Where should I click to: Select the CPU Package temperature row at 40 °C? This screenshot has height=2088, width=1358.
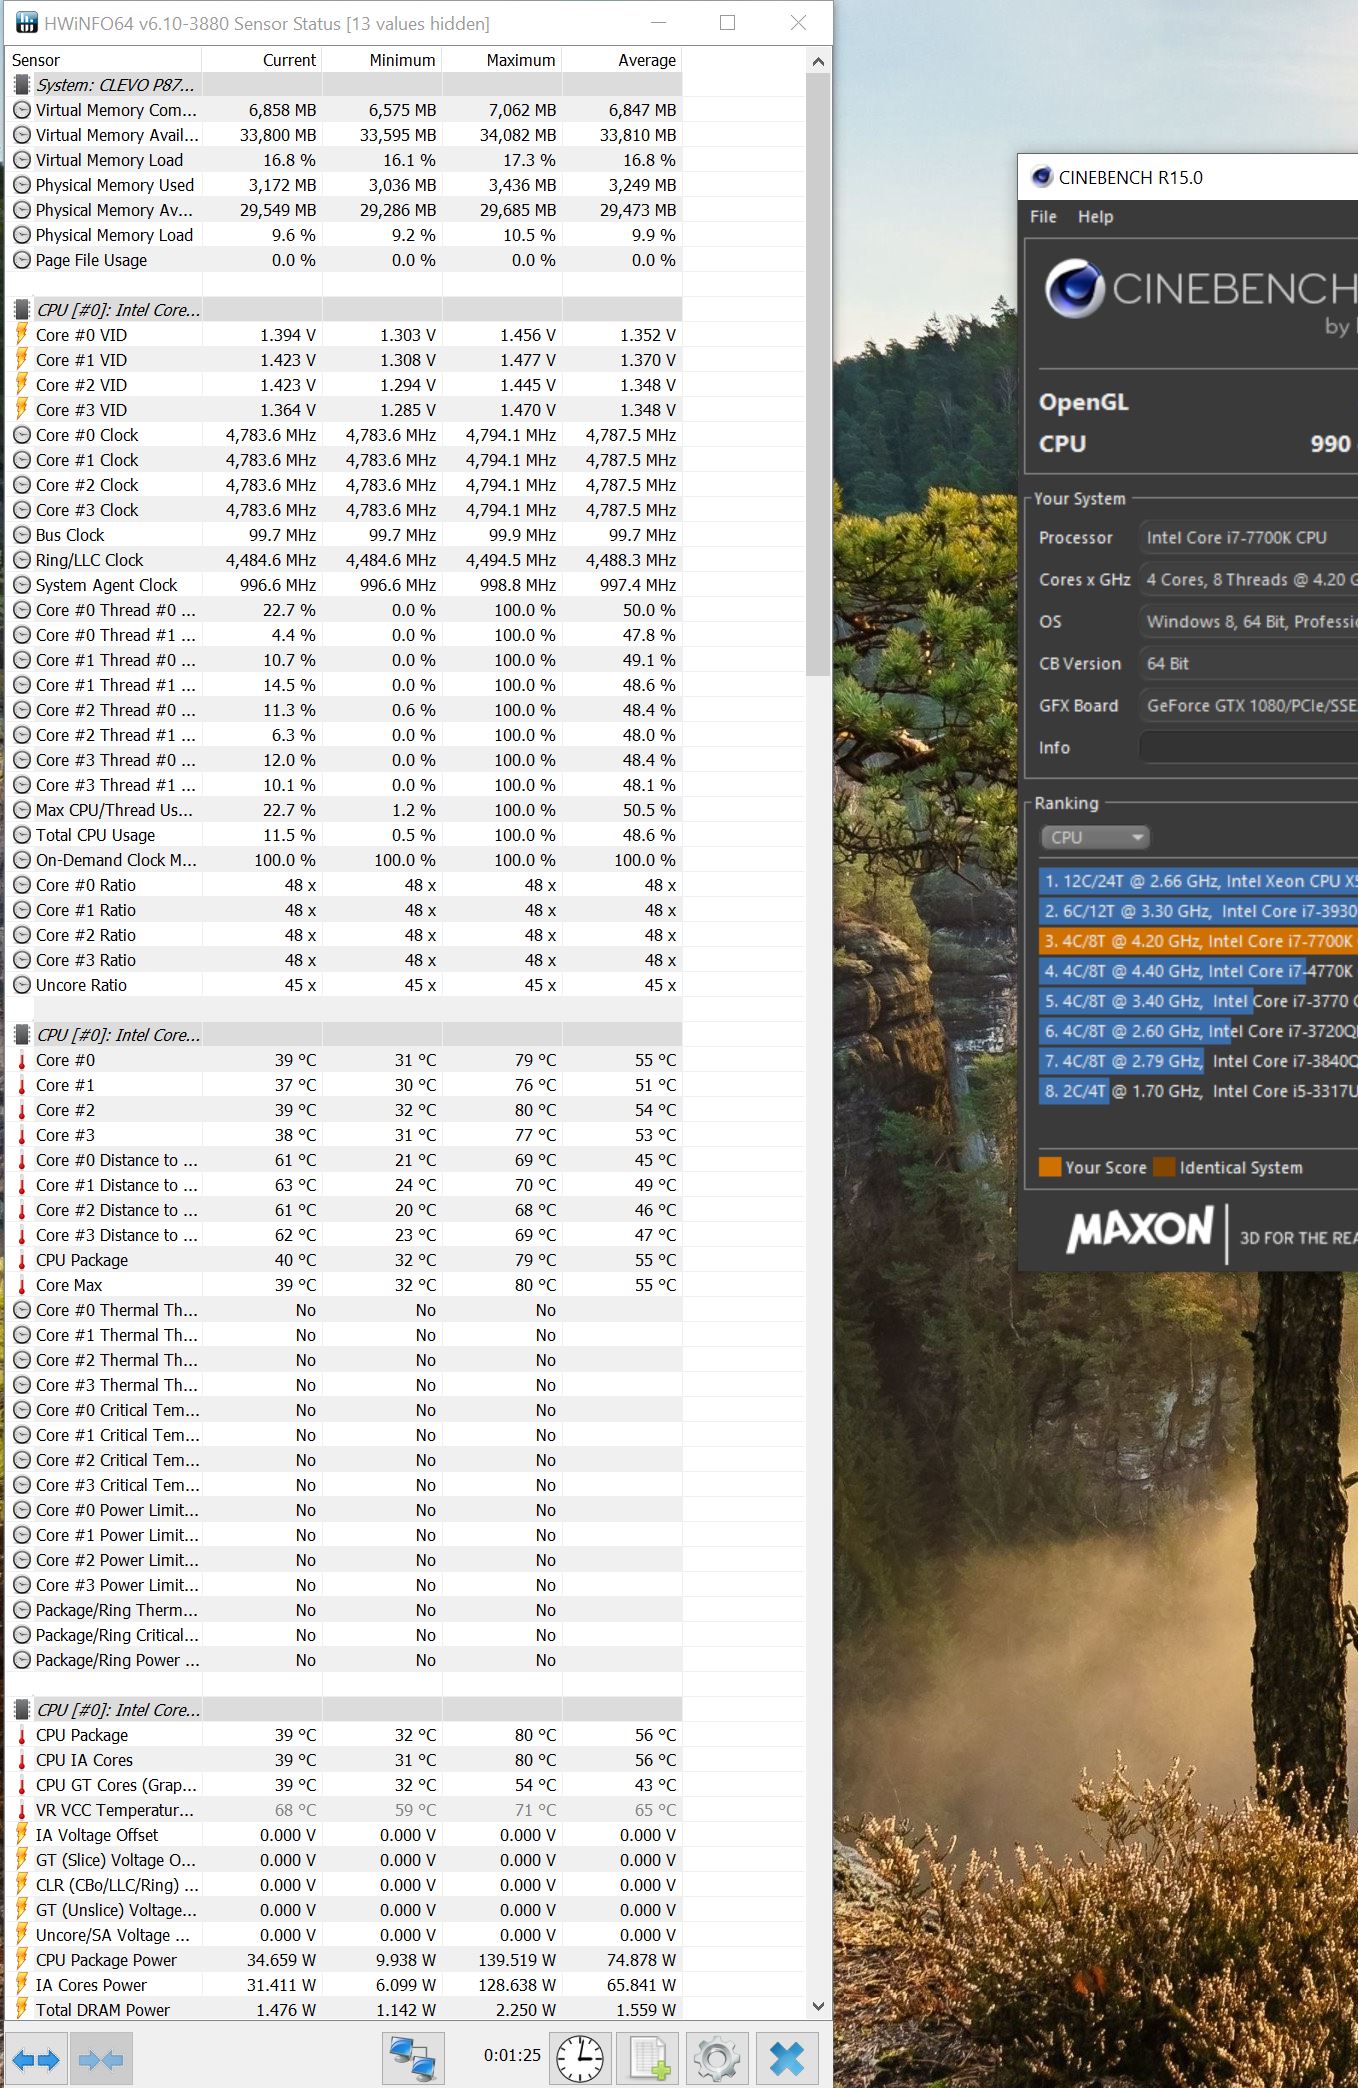(343, 1260)
